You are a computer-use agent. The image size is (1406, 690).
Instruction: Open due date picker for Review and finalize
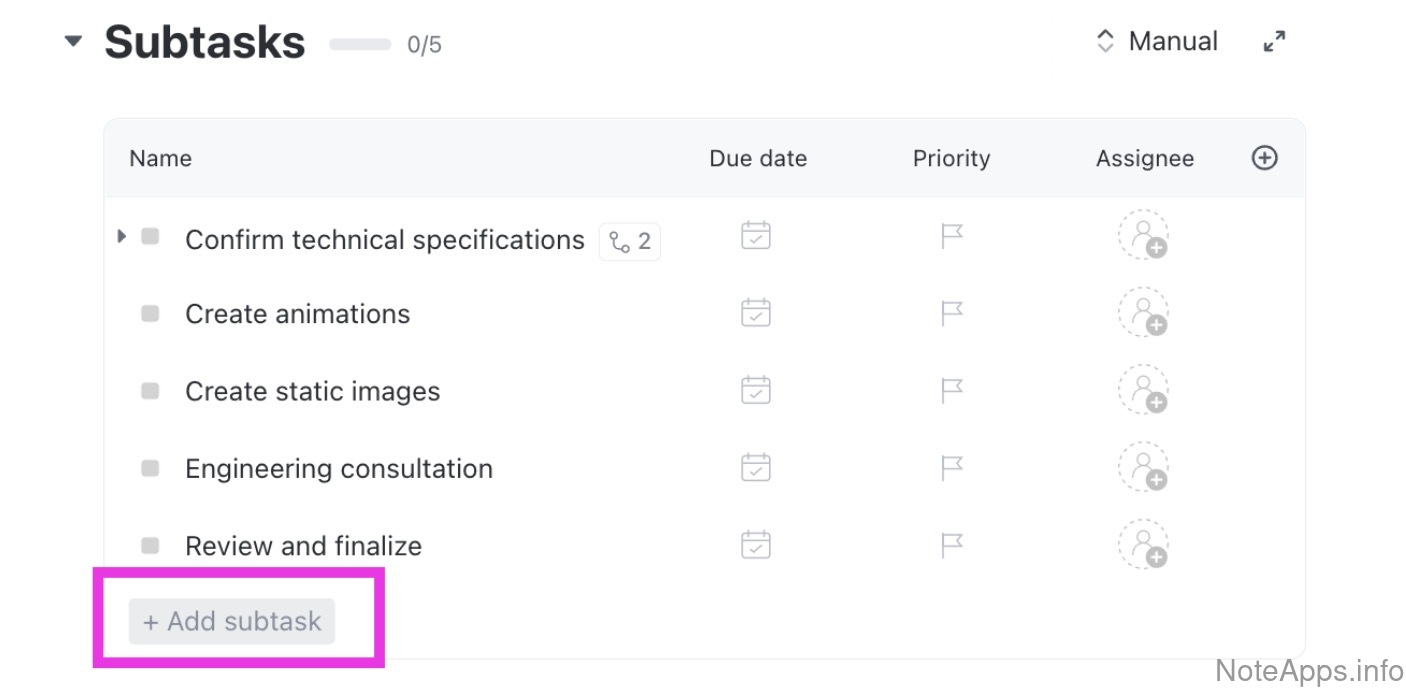point(756,545)
